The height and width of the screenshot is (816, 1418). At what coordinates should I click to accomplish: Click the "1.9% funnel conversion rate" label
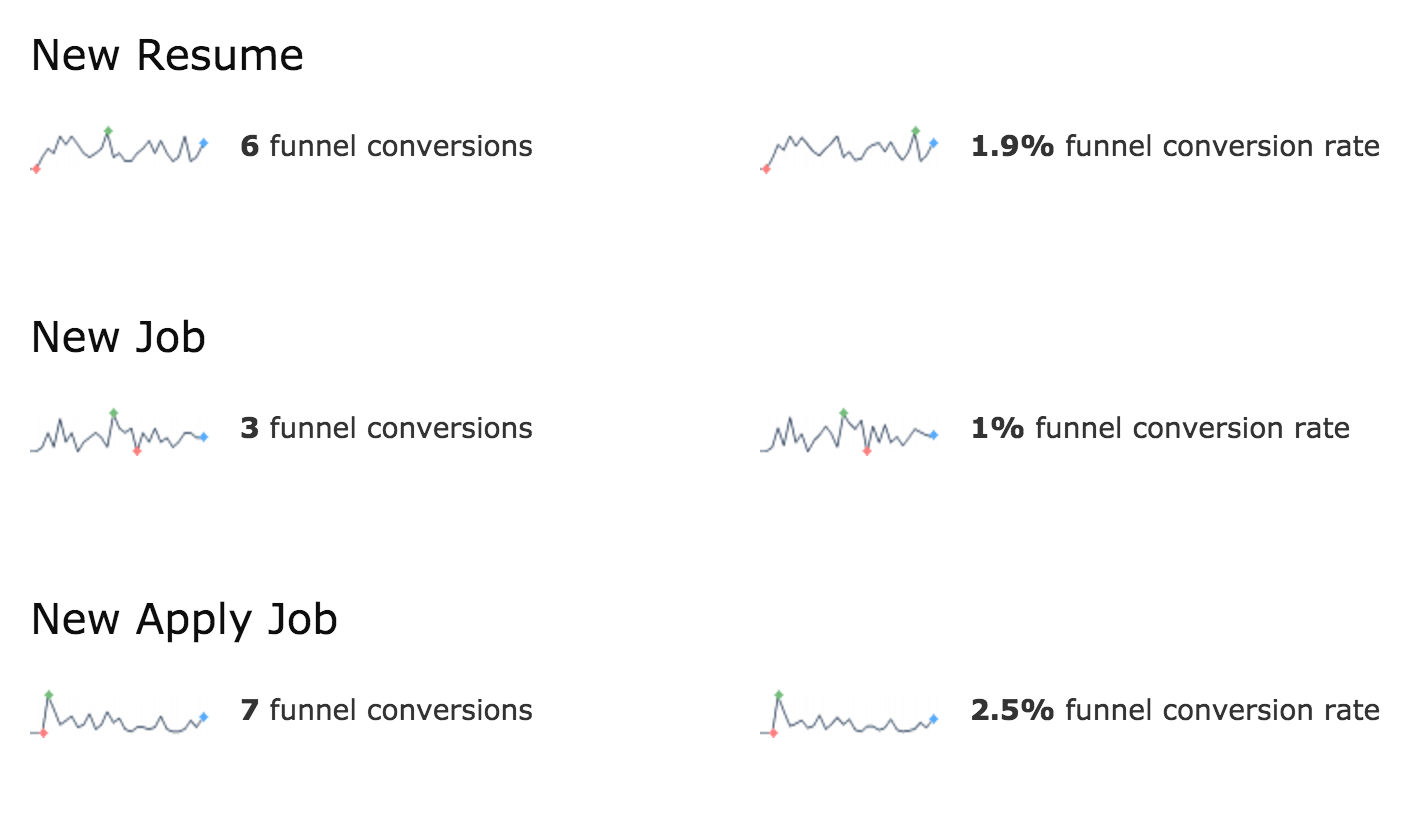[1175, 147]
